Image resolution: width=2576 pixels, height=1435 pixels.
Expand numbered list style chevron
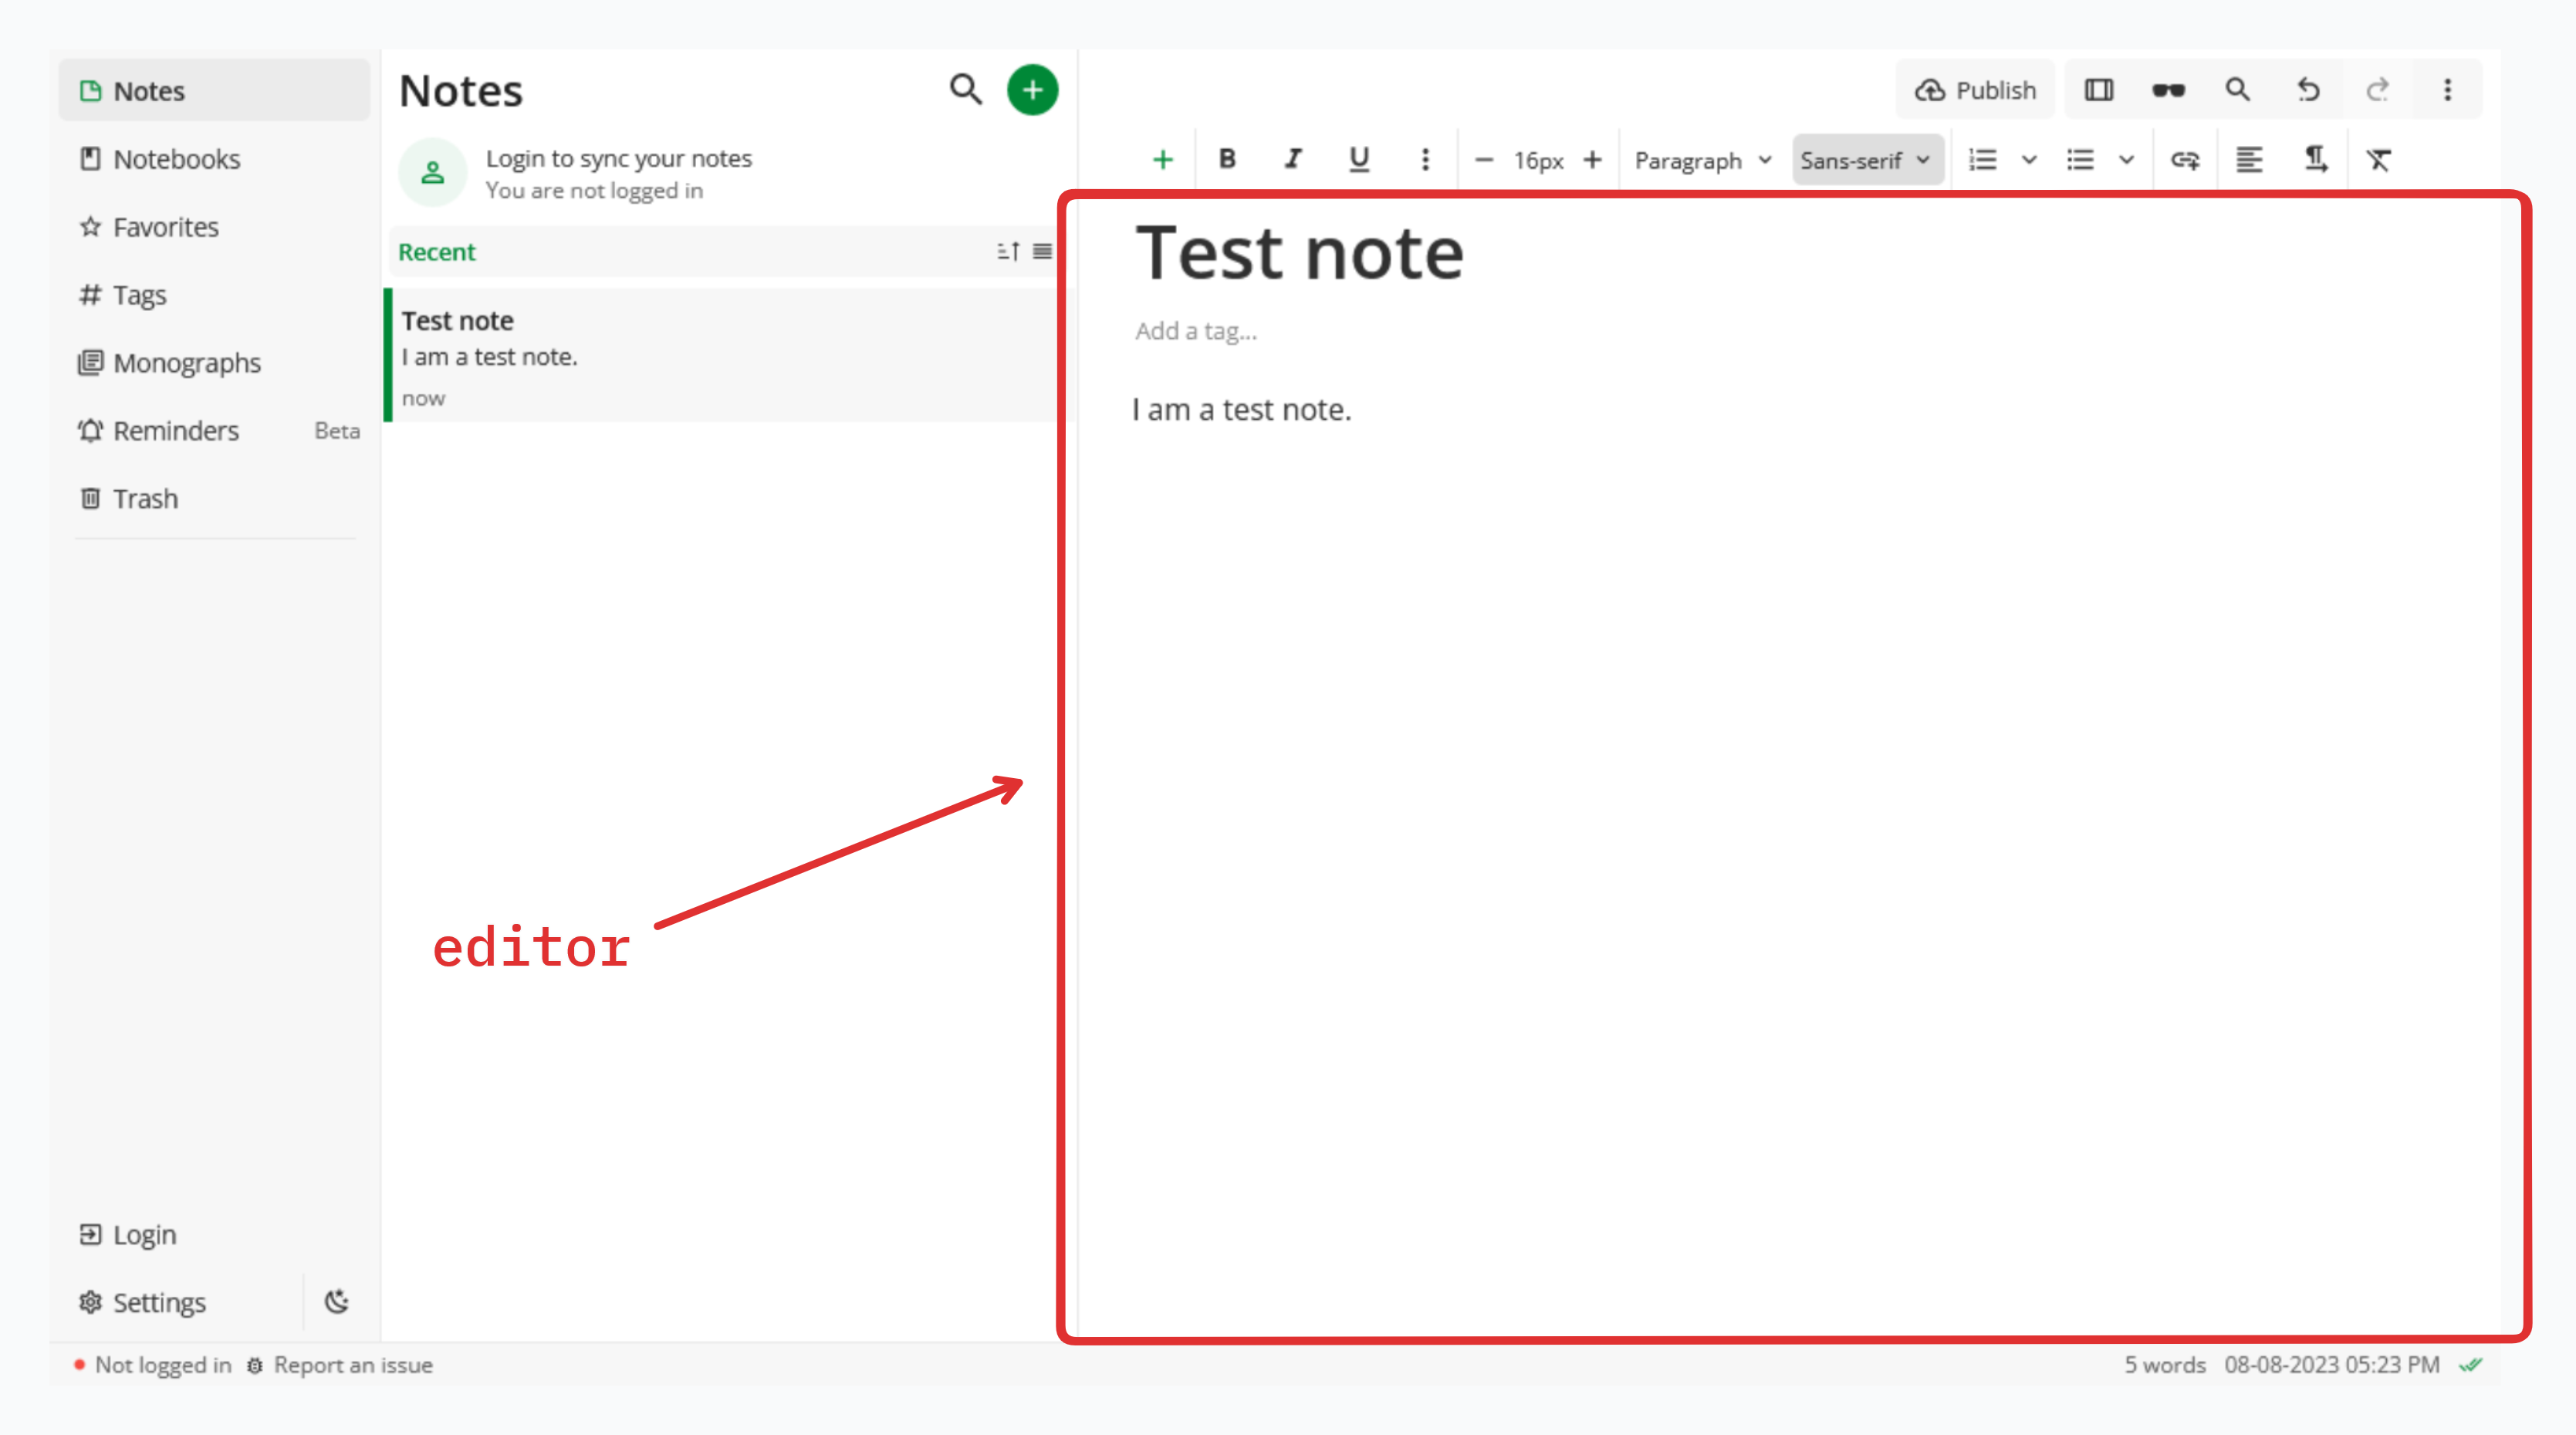coord(2029,160)
